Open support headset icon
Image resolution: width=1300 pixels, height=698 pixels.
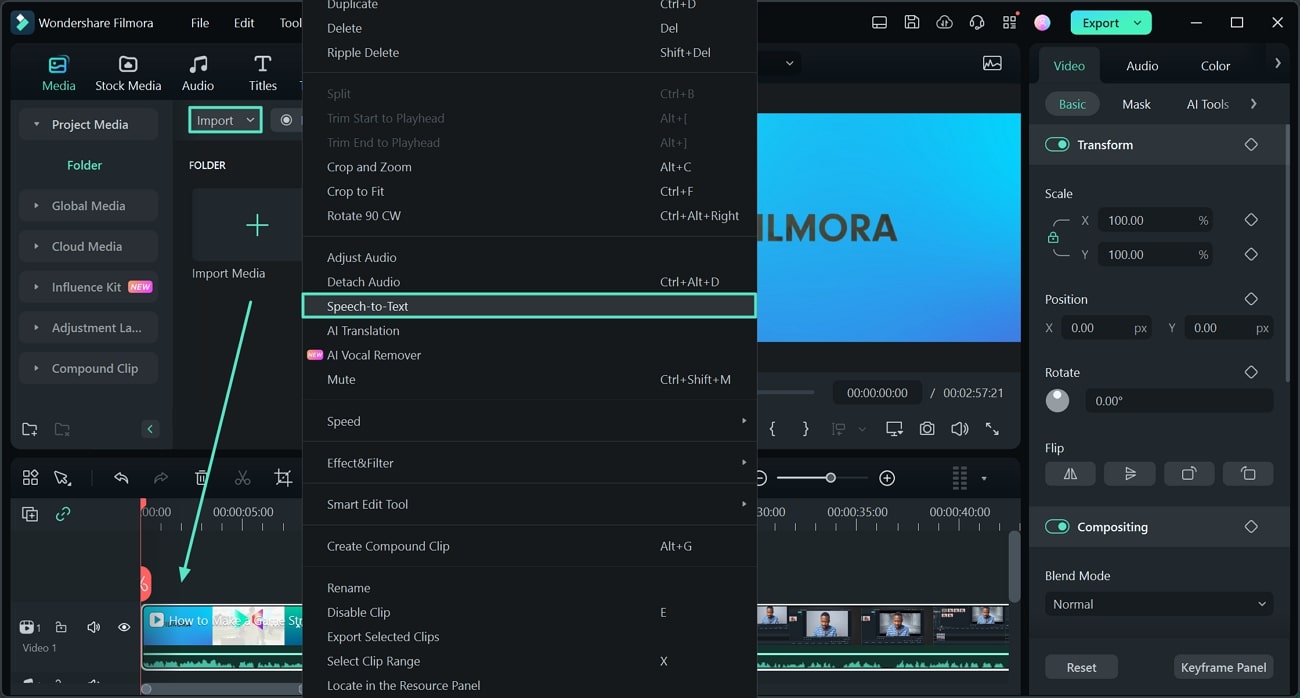[x=977, y=23]
